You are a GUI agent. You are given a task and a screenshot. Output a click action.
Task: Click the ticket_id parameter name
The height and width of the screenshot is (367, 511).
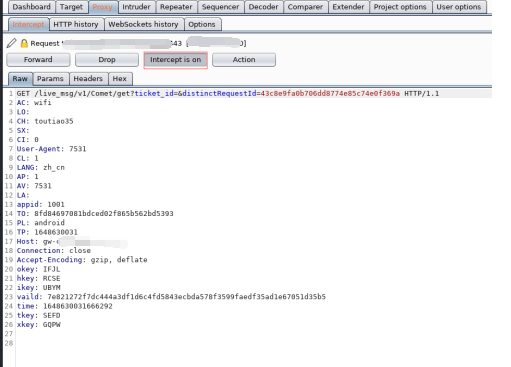coord(154,94)
